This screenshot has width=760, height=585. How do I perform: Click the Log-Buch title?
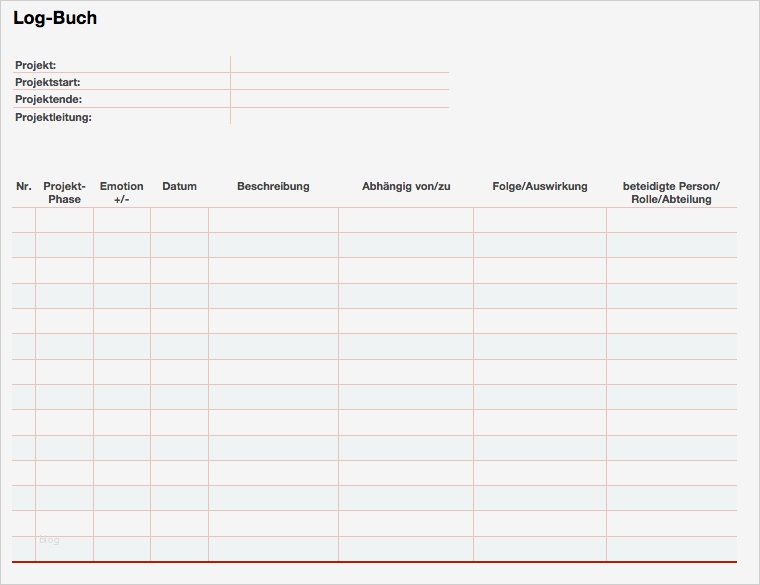[55, 18]
